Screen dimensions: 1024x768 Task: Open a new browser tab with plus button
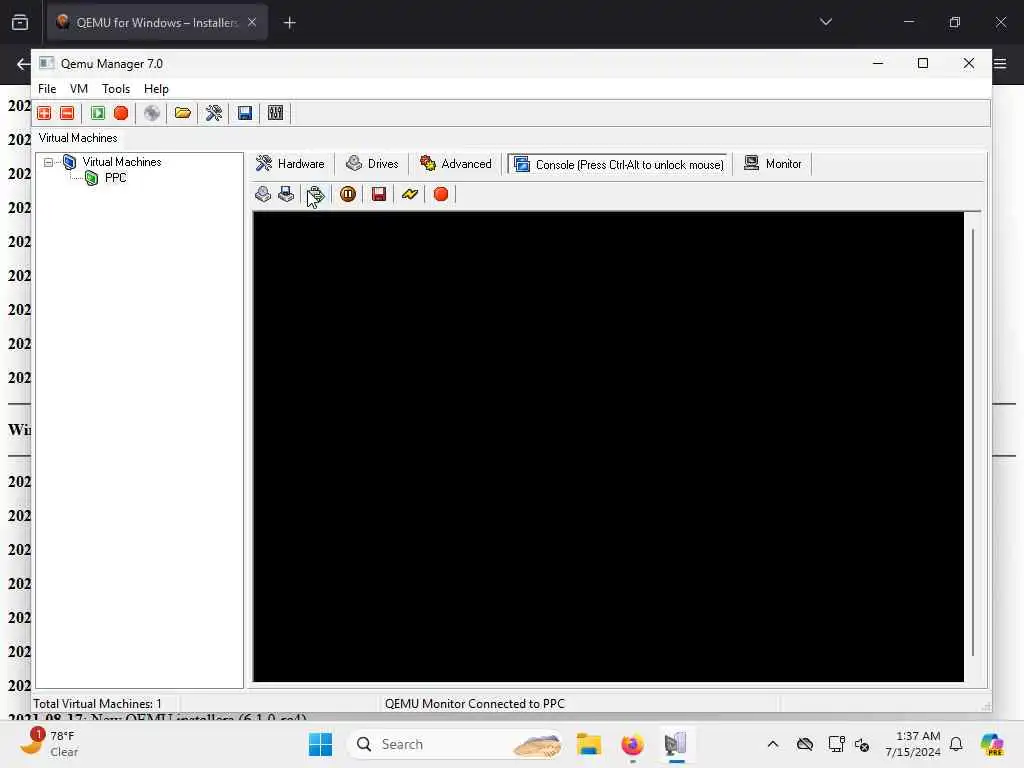pyautogui.click(x=289, y=23)
